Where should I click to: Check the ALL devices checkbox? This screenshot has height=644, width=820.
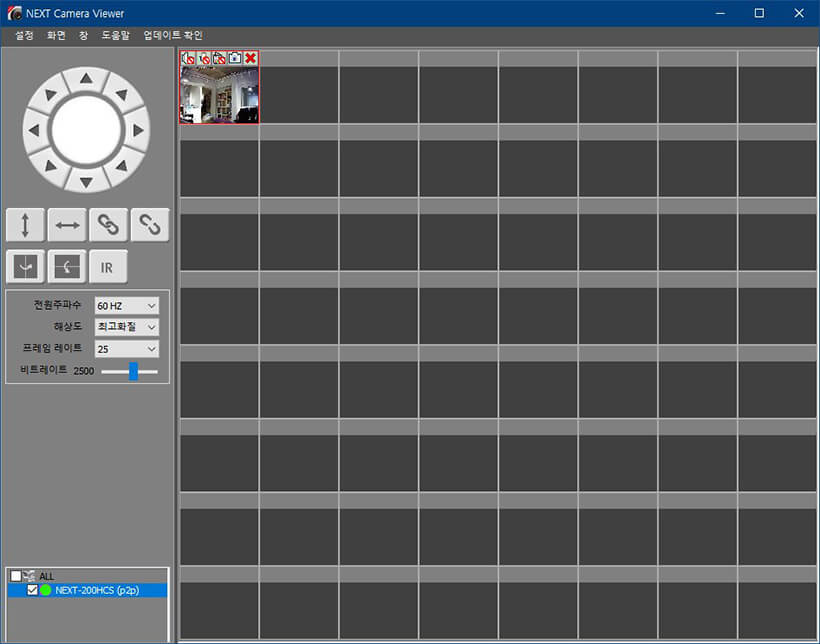click(x=16, y=576)
